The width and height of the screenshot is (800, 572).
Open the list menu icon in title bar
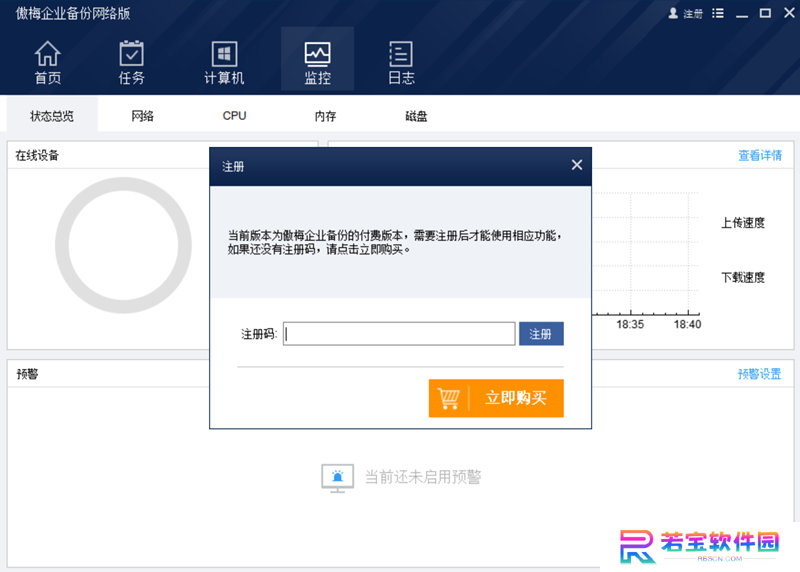click(718, 13)
